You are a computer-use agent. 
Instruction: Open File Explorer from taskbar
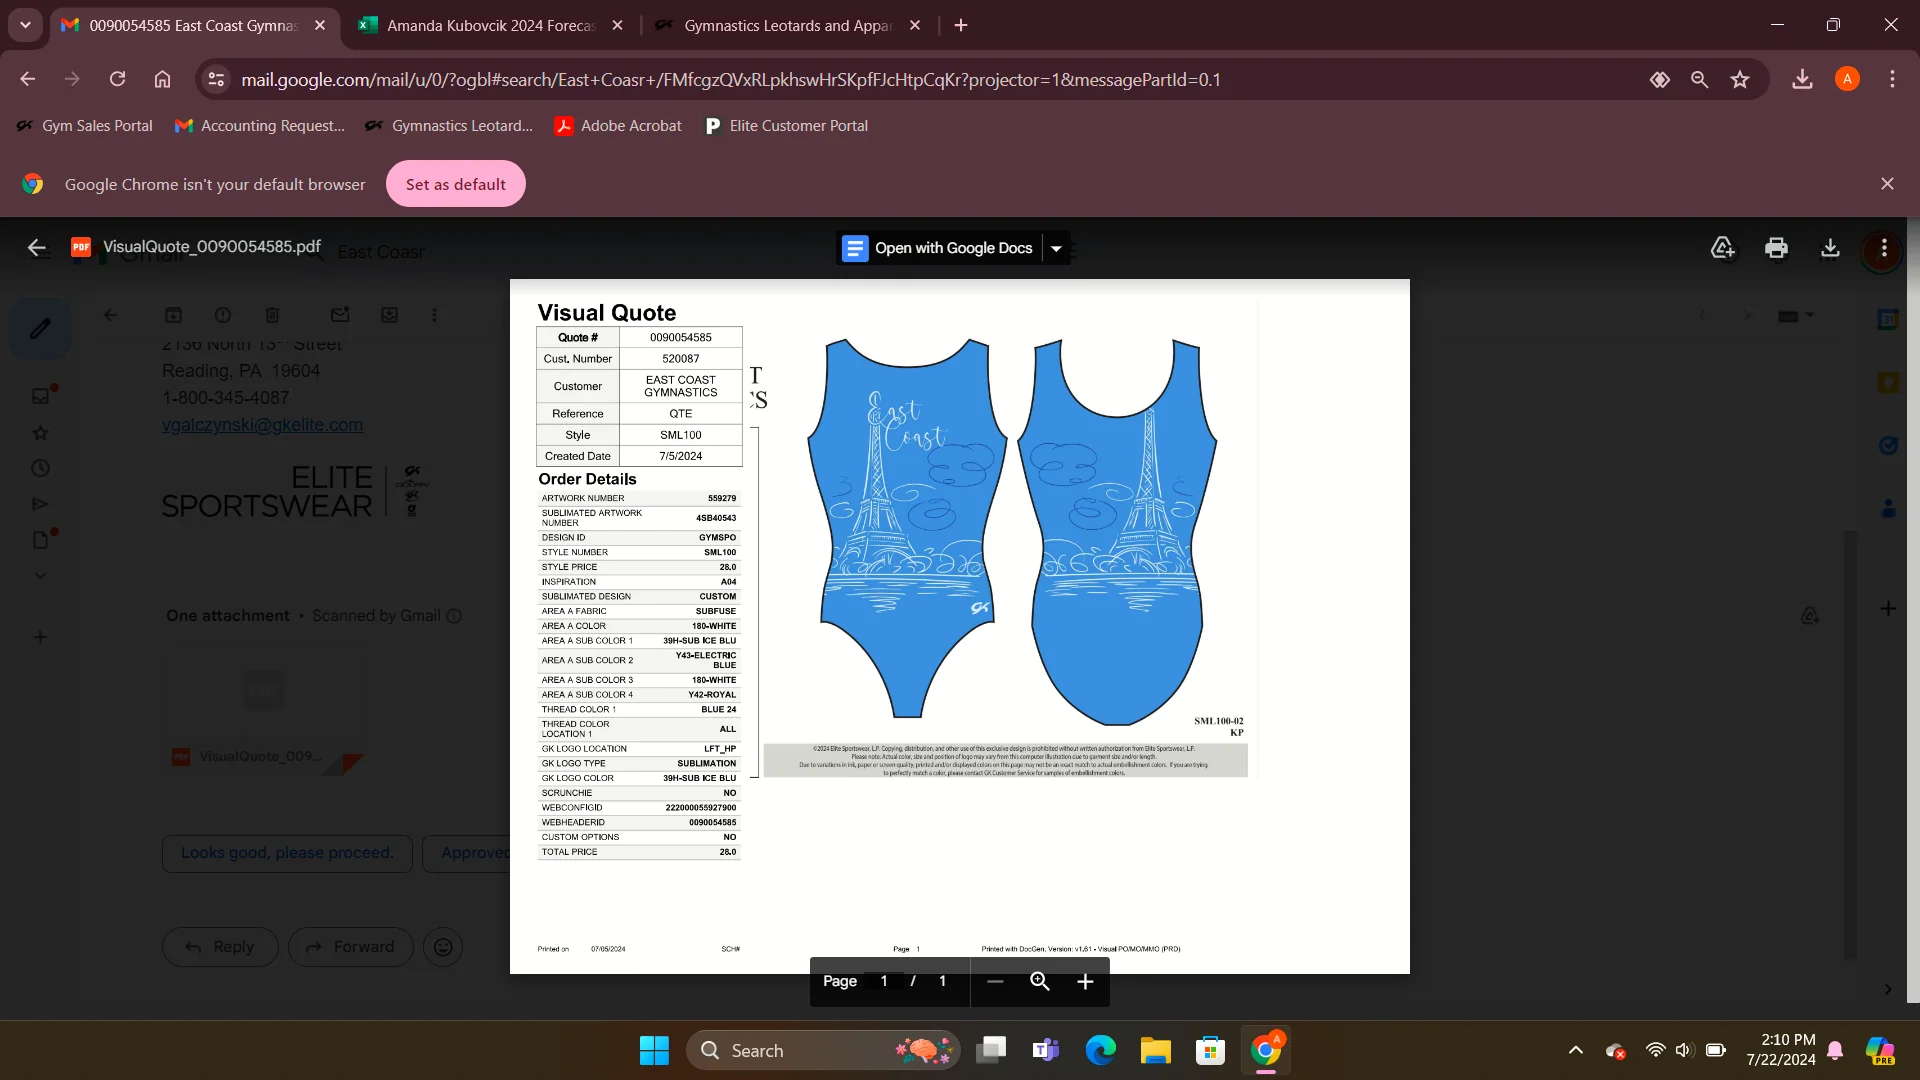pyautogui.click(x=1156, y=1050)
